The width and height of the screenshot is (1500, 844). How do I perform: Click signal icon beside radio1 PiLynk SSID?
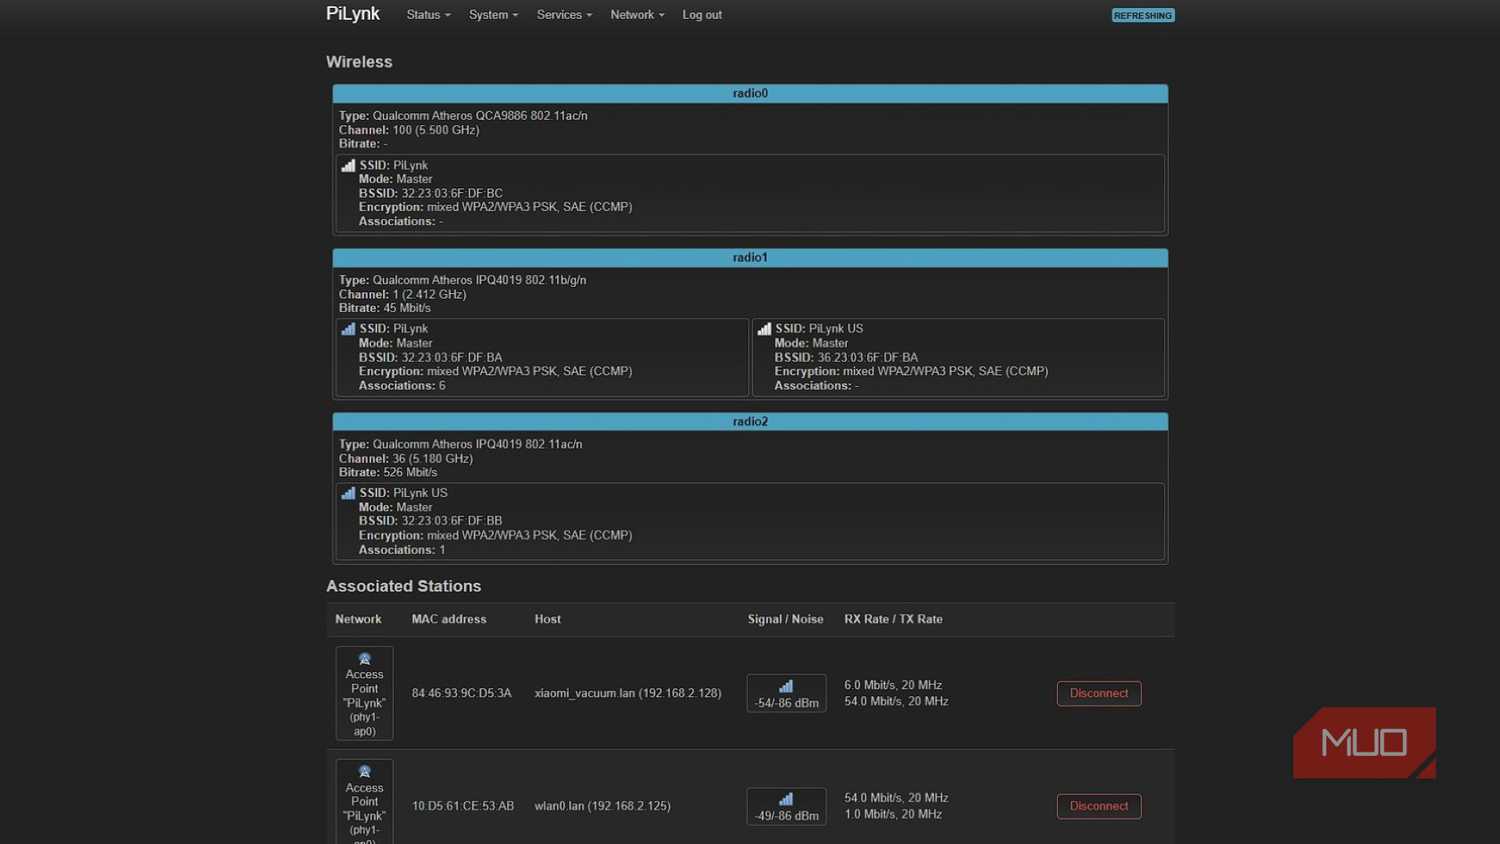[348, 329]
